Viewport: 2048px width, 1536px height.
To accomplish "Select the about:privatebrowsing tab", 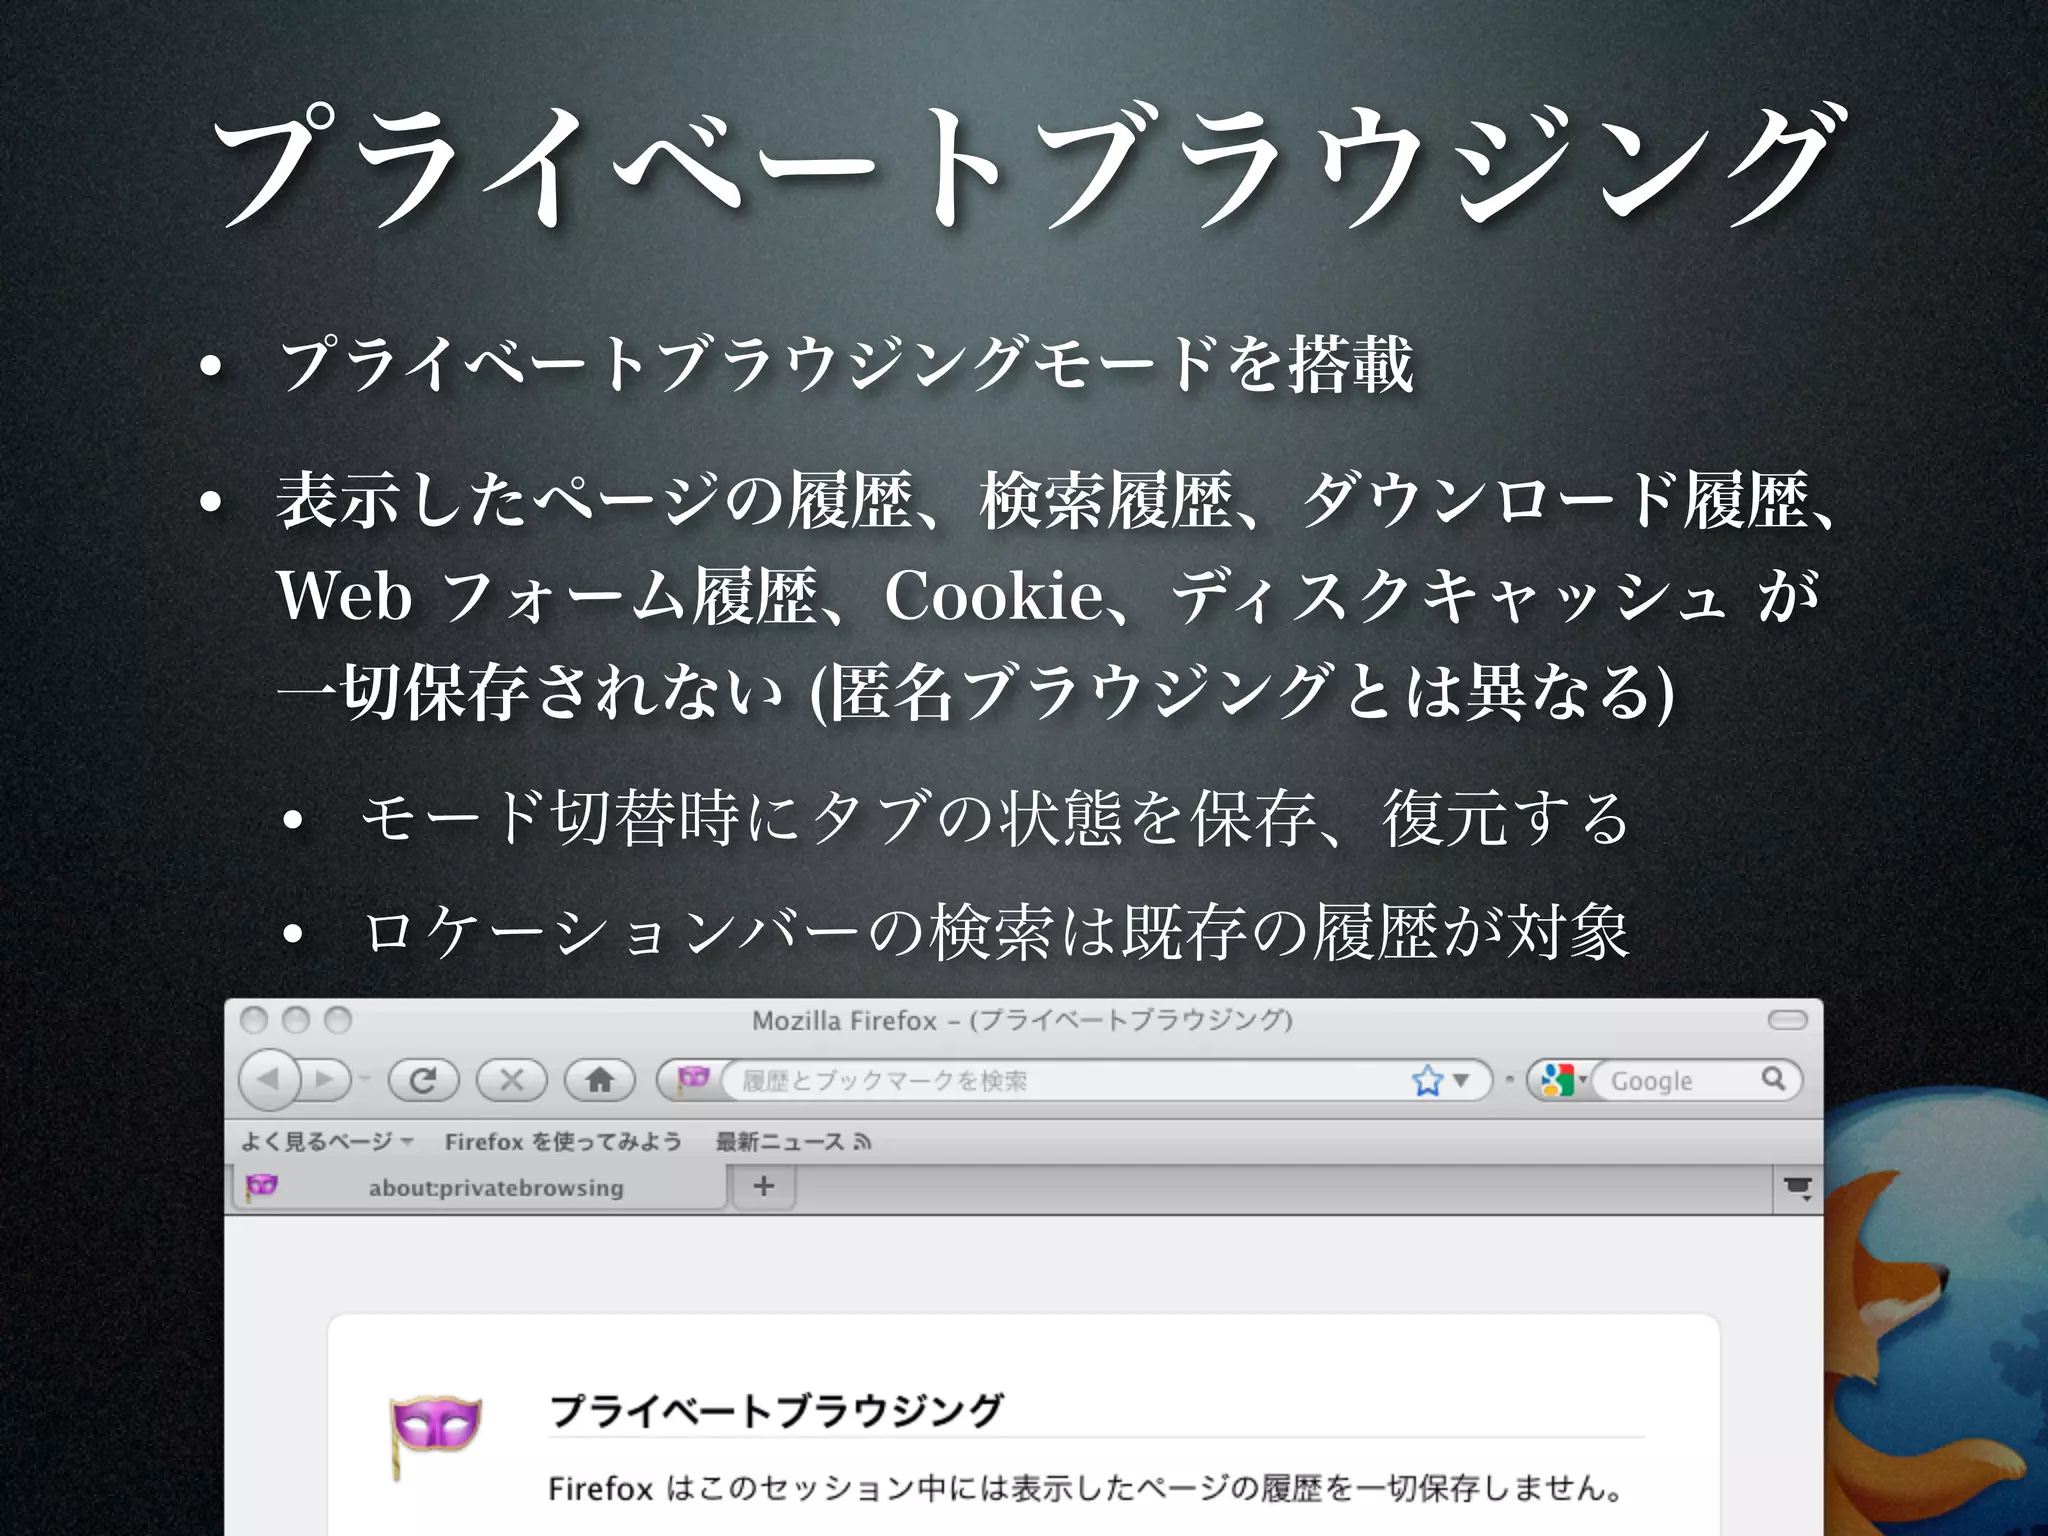I will (x=495, y=1188).
